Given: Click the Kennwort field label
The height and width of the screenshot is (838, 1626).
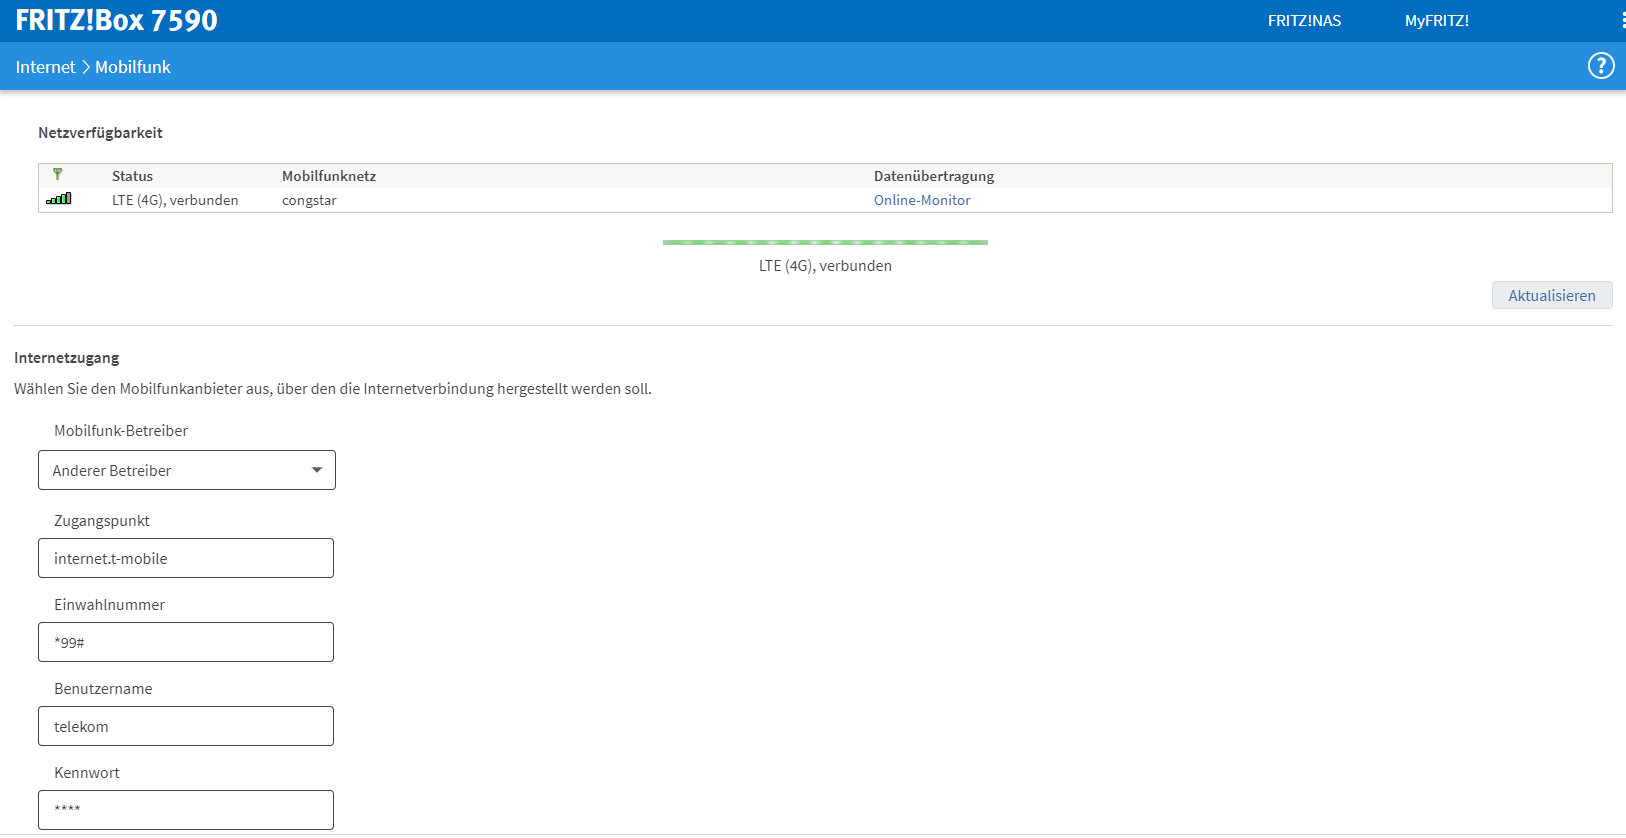Looking at the screenshot, I should tap(87, 773).
